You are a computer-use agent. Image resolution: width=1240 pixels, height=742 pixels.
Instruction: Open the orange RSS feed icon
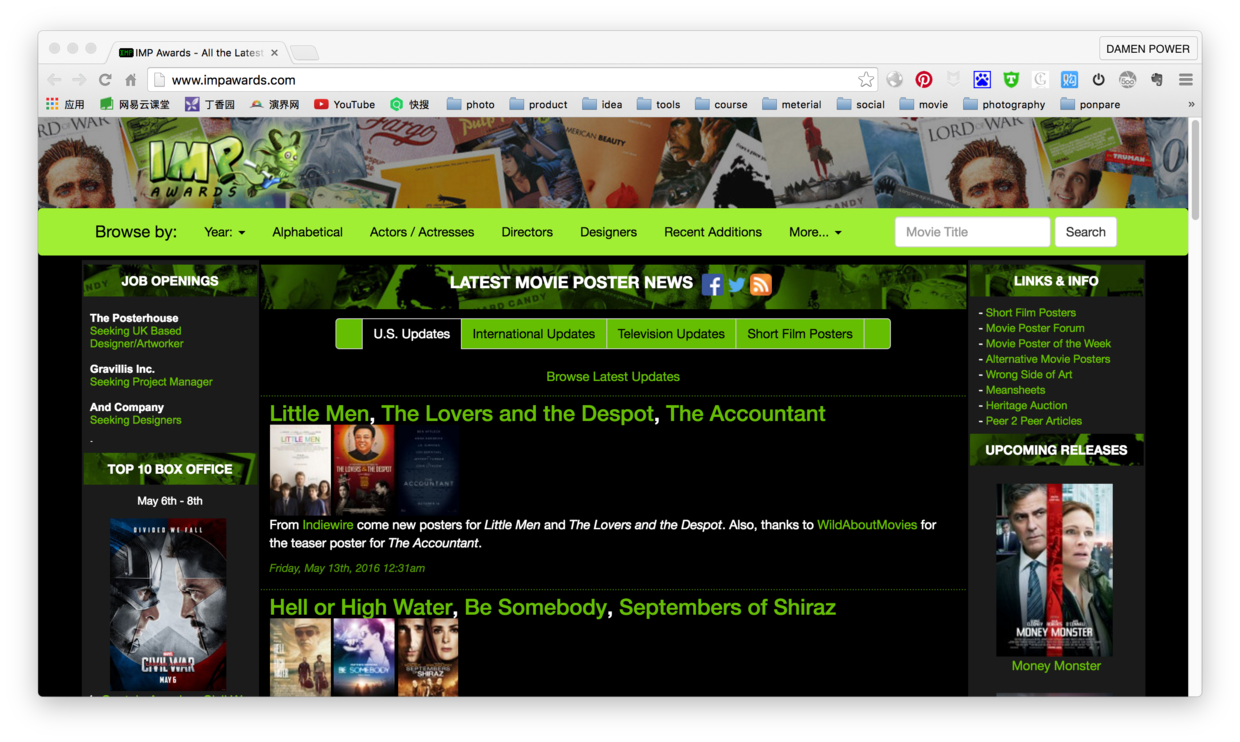click(x=761, y=284)
